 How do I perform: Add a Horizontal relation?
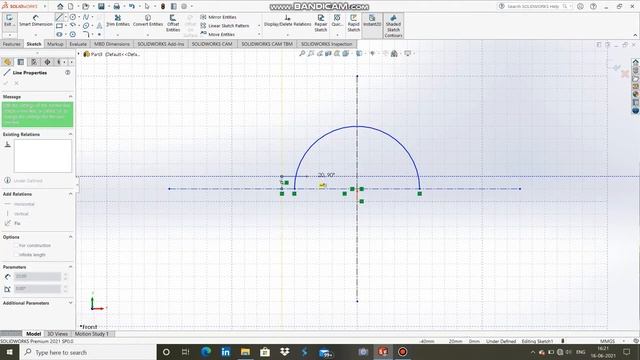click(x=20, y=204)
